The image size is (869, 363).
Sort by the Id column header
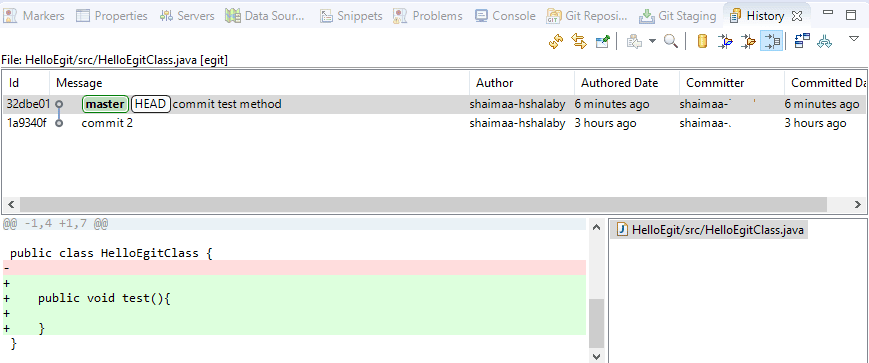coord(26,83)
